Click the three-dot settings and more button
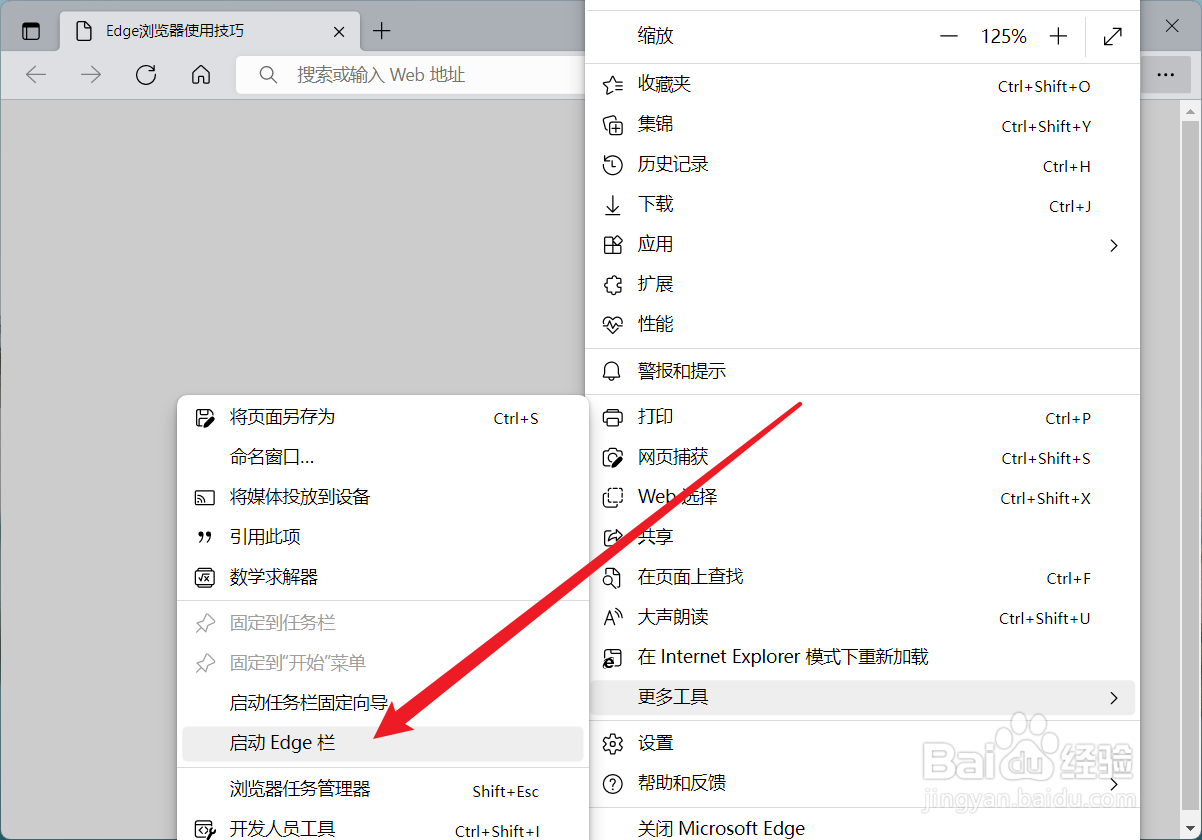Viewport: 1202px width, 840px height. tap(1165, 75)
